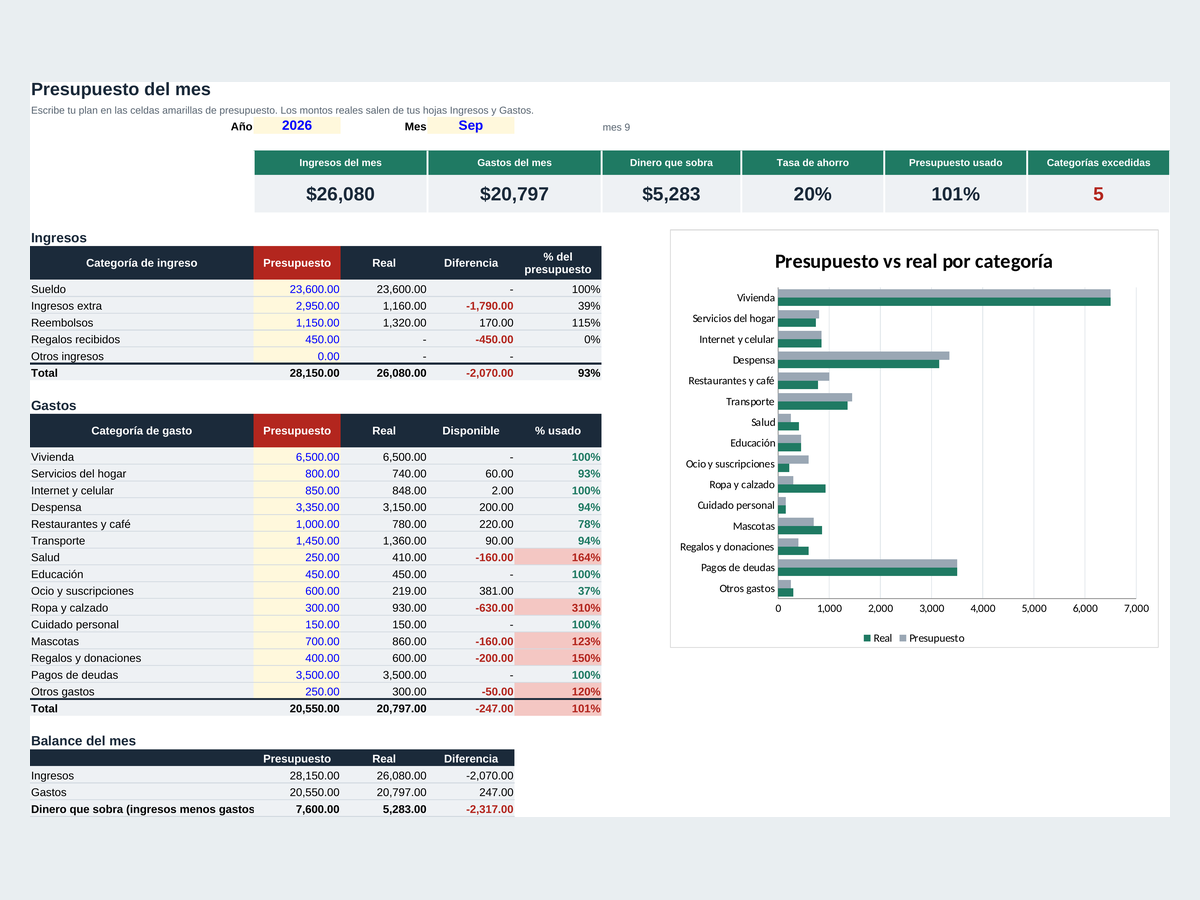This screenshot has height=900, width=1200.
Task: Click the "Categoría de gasto" column header
Action: (x=142, y=431)
